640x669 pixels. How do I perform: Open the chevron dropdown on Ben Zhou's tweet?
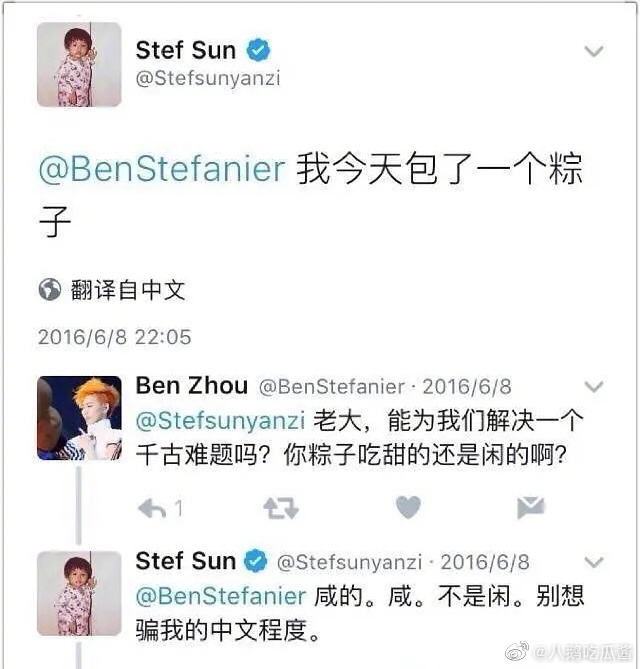click(594, 387)
